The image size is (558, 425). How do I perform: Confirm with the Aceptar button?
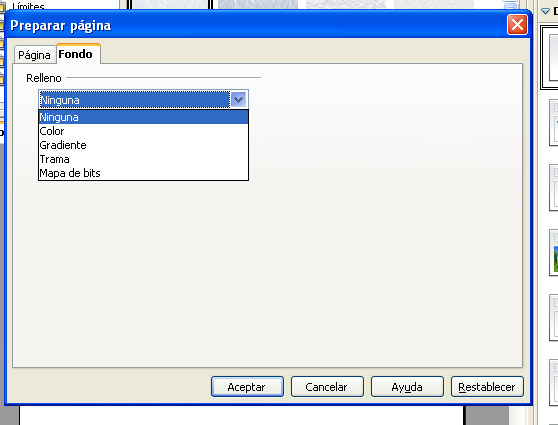point(247,387)
